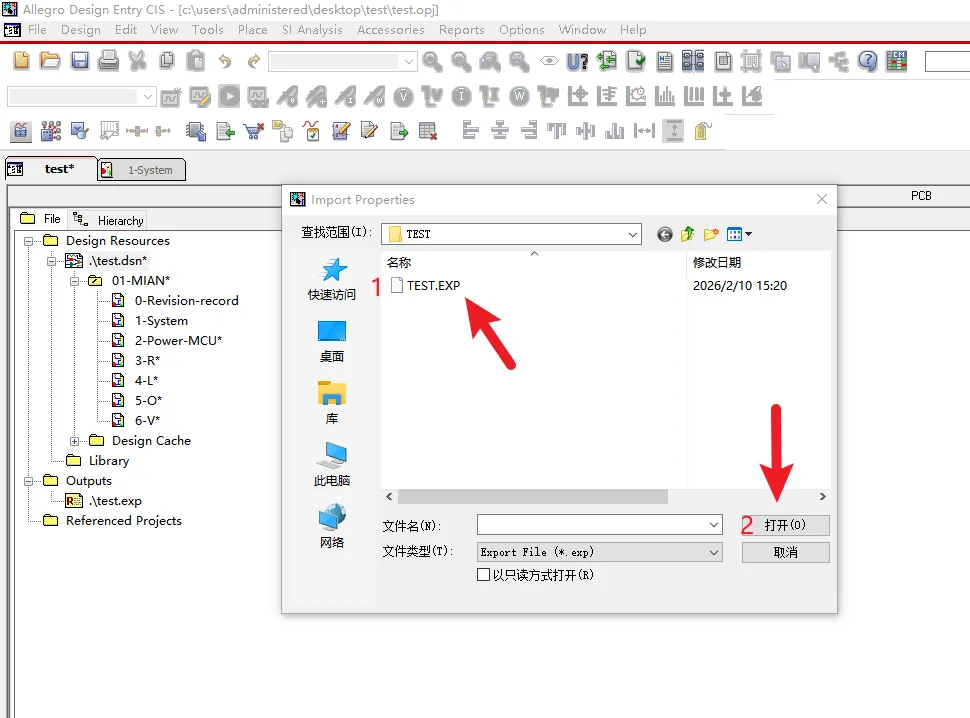Open the Place menu
Screen dimensions: 970x718
(x=252, y=30)
